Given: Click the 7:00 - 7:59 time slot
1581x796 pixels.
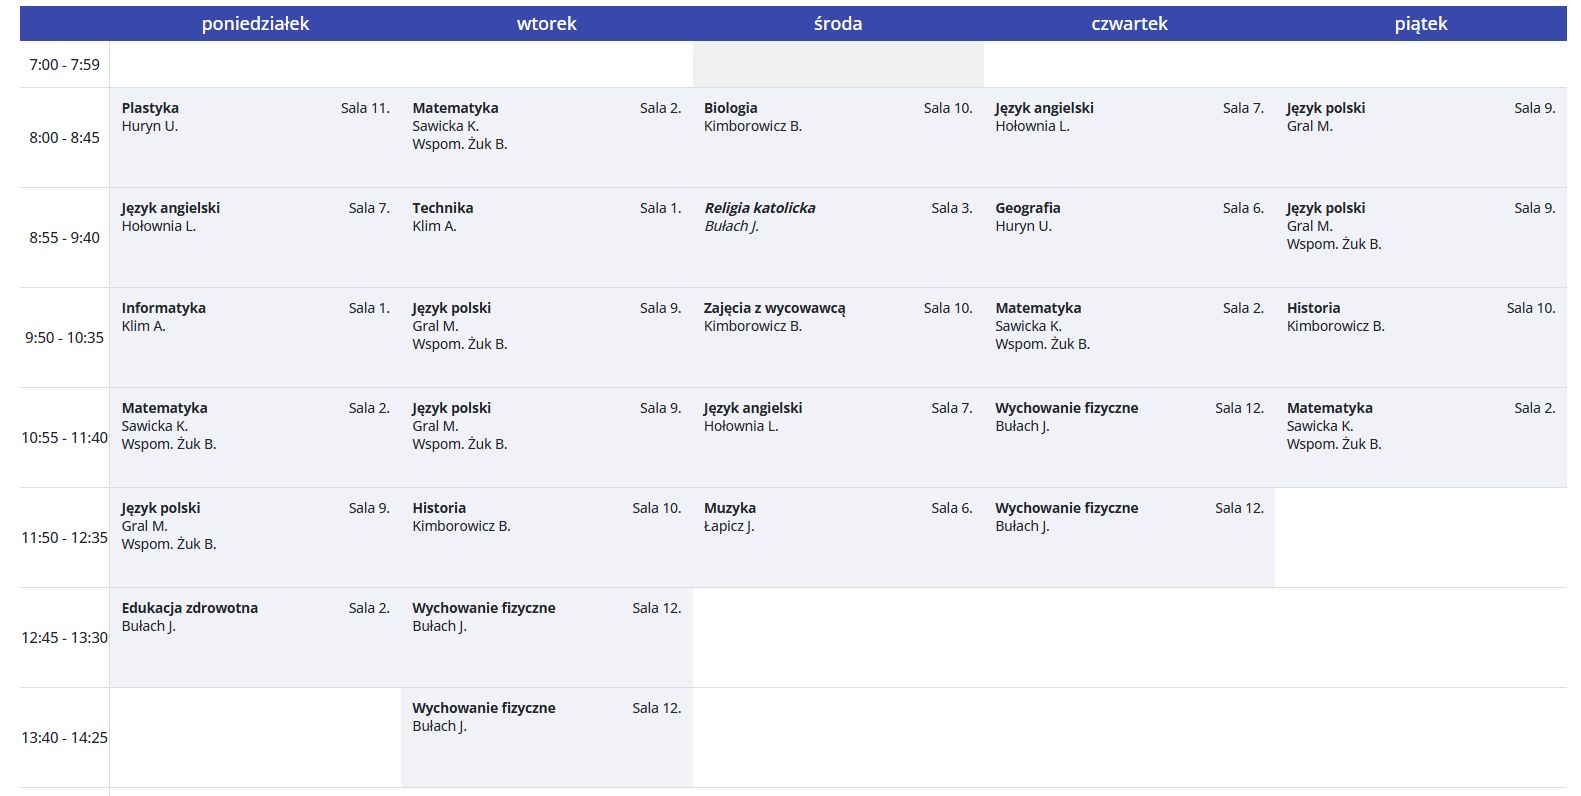Looking at the screenshot, I should (64, 65).
